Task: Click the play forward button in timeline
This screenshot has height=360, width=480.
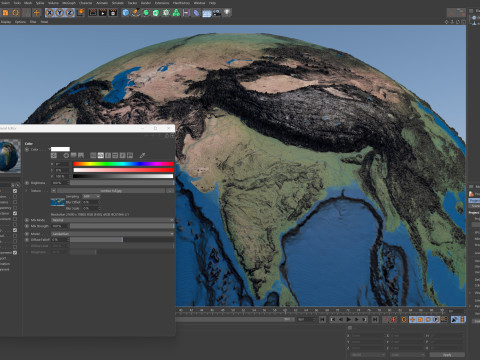Action: pos(348,319)
